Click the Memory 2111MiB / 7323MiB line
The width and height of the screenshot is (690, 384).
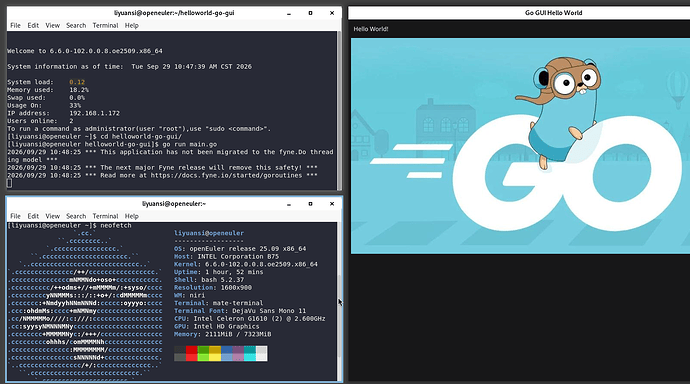pyautogui.click(x=222, y=334)
